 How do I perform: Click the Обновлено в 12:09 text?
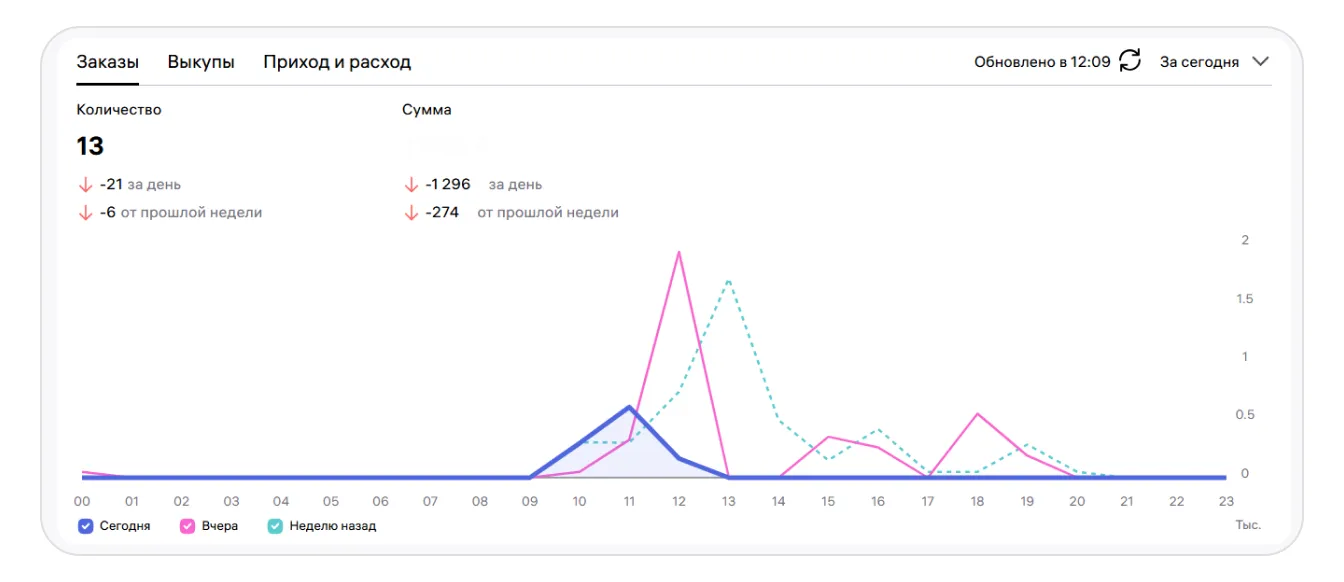coord(1042,62)
